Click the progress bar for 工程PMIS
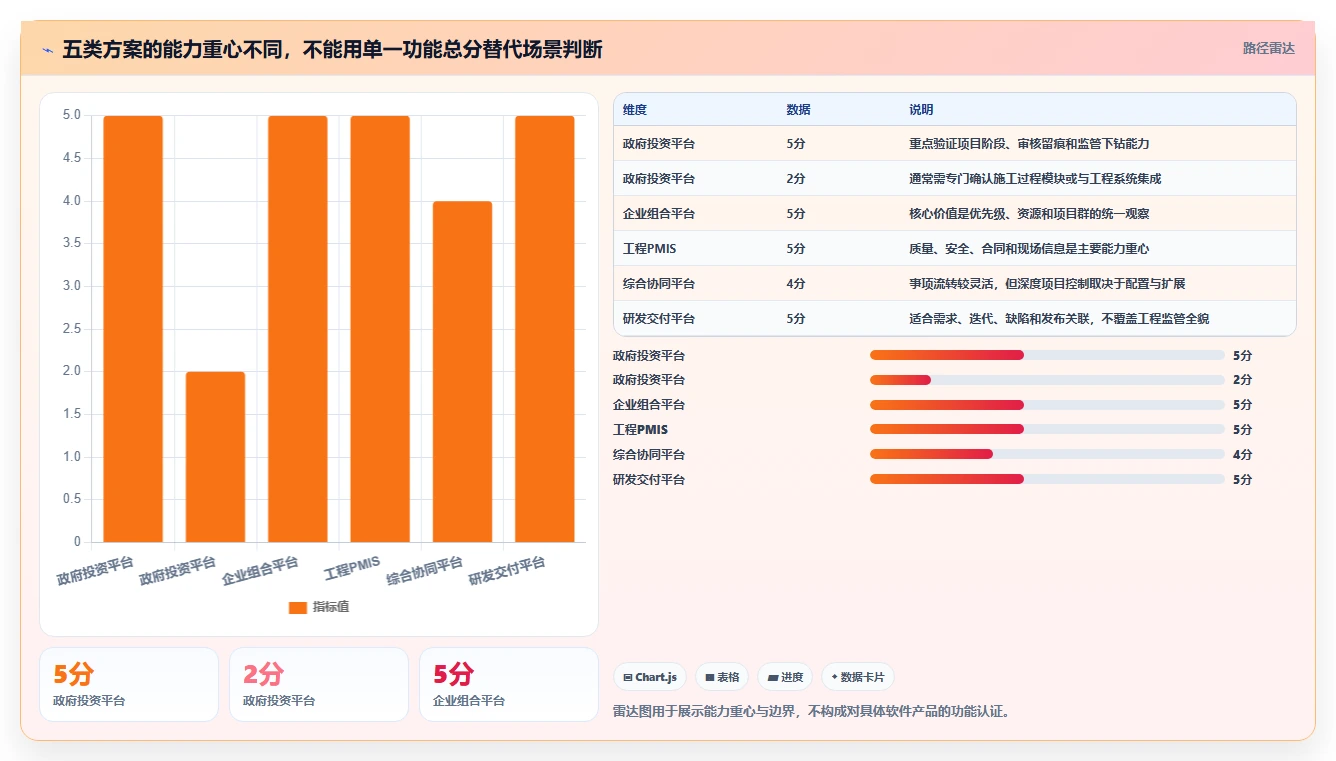This screenshot has height=761, width=1336. pos(1047,430)
